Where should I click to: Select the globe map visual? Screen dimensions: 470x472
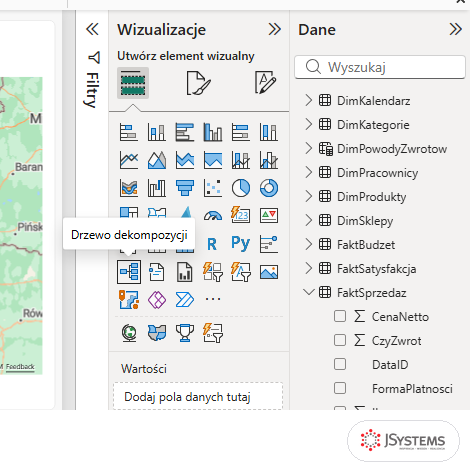(x=129, y=333)
